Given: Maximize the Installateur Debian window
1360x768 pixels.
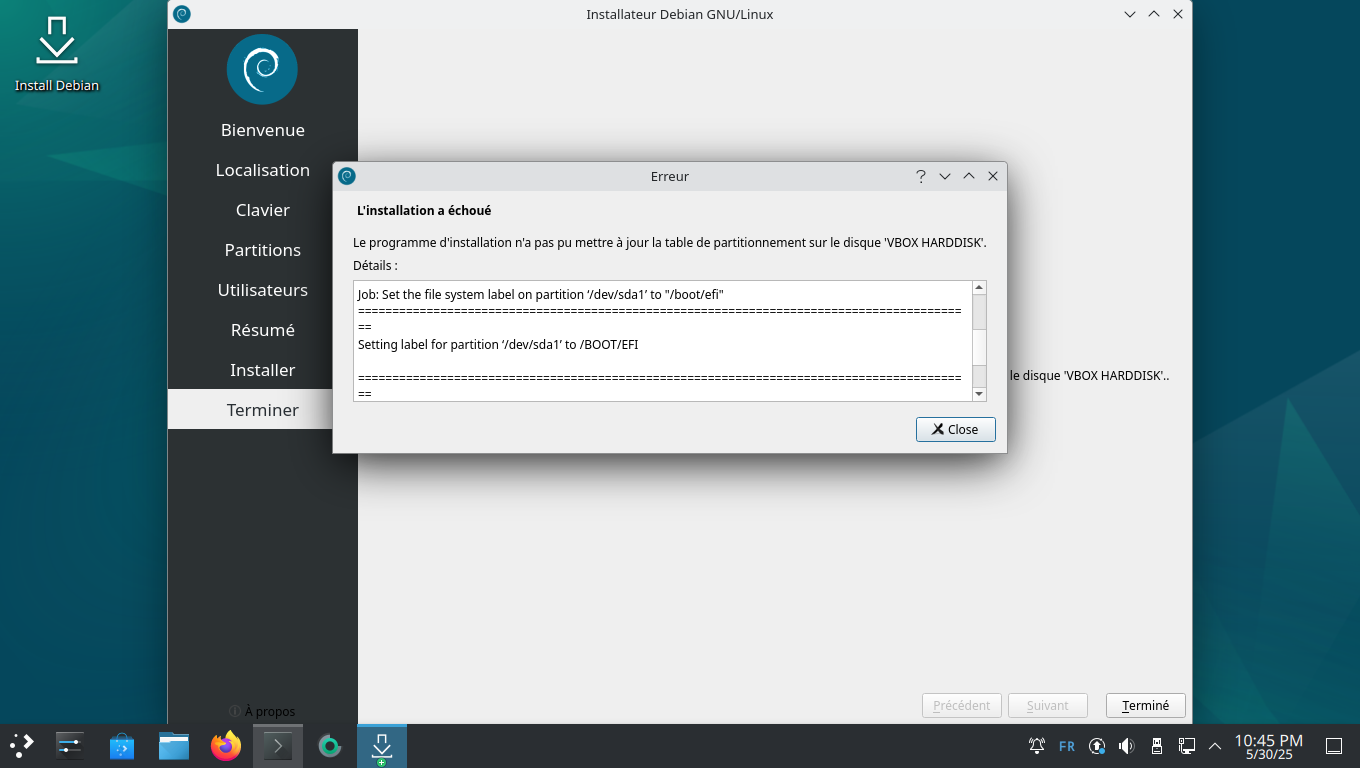Looking at the screenshot, I should coord(1154,14).
